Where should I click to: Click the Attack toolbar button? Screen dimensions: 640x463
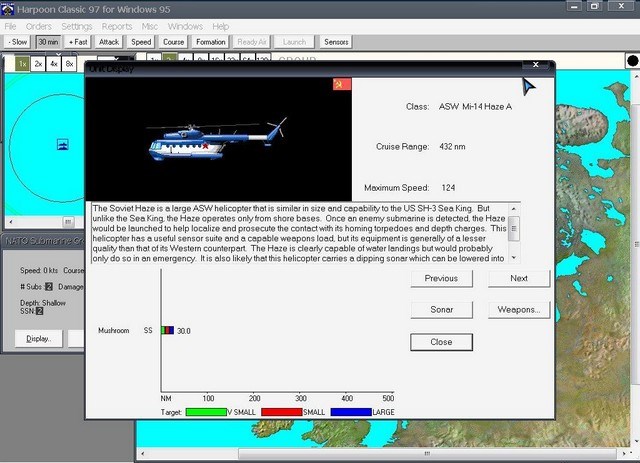click(109, 42)
